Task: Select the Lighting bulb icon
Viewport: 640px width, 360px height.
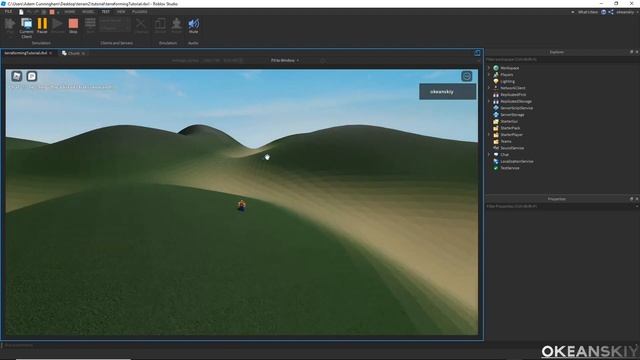Action: 496,81
